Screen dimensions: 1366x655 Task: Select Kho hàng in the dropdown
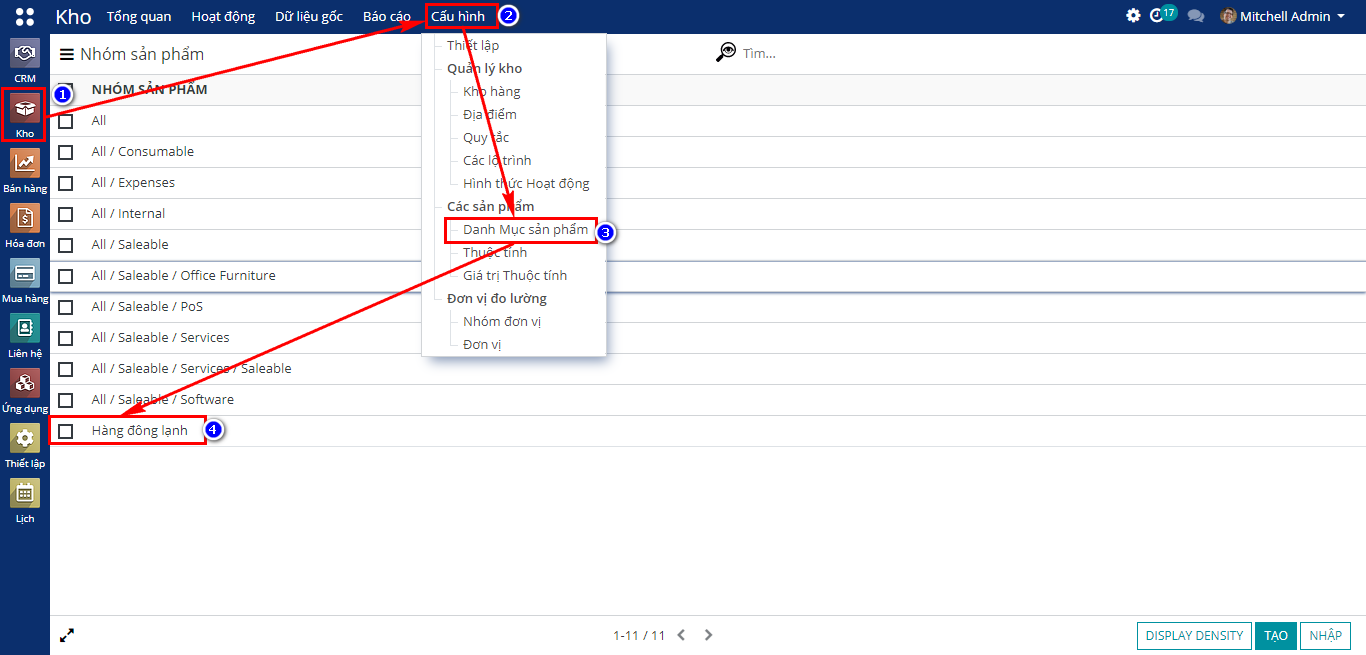click(491, 92)
